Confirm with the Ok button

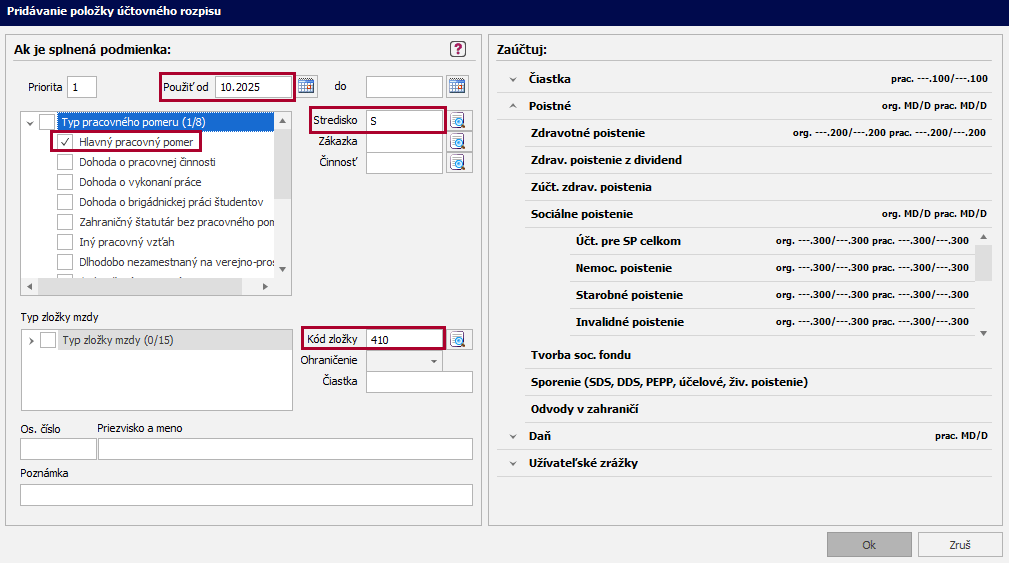coord(868,545)
